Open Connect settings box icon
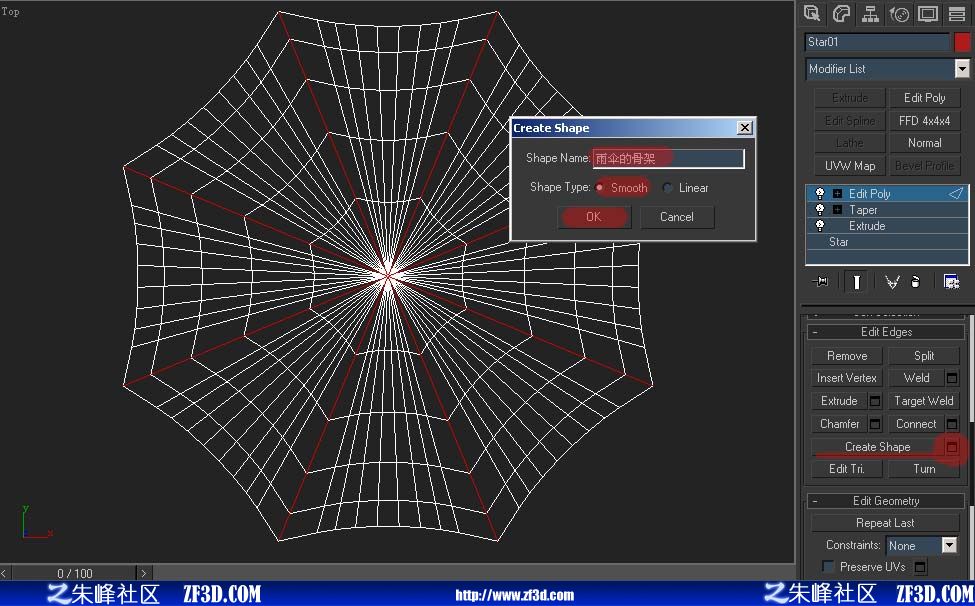The image size is (975, 606). 952,424
